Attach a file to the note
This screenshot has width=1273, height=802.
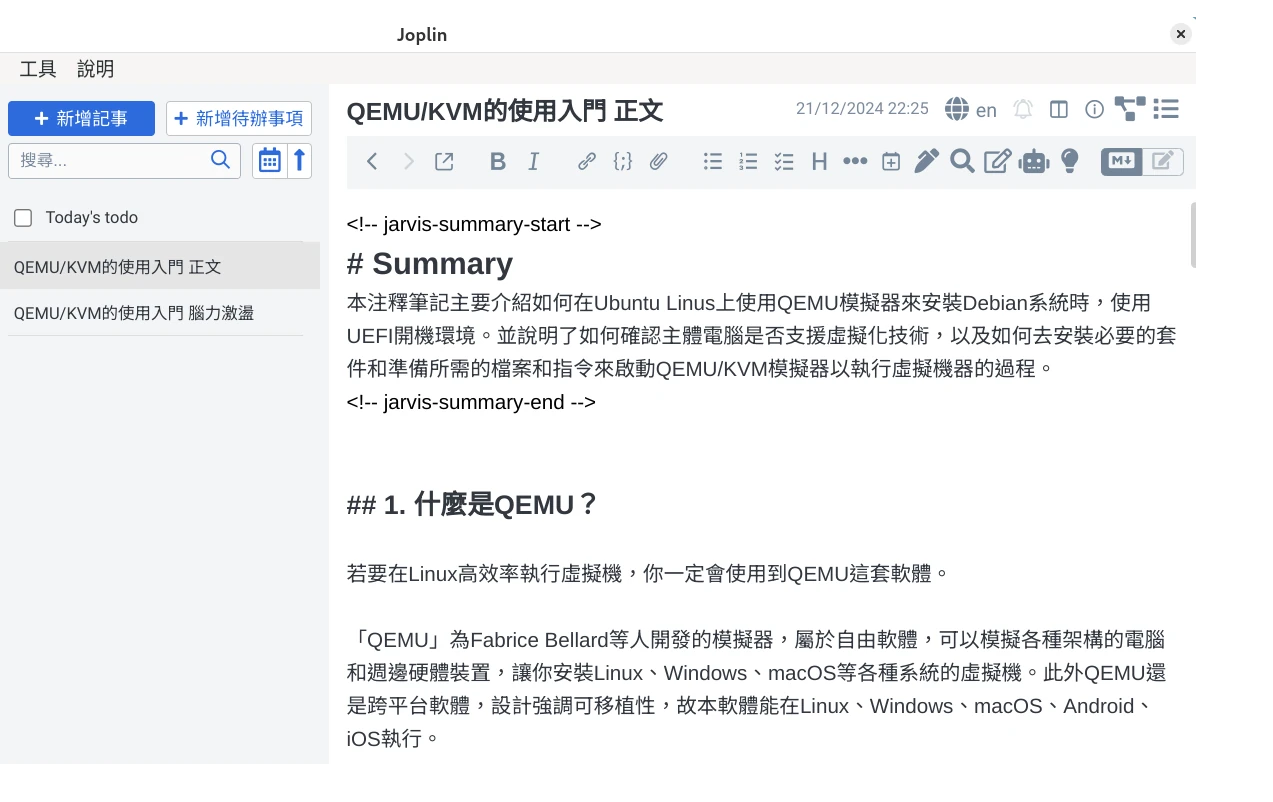[x=659, y=161]
